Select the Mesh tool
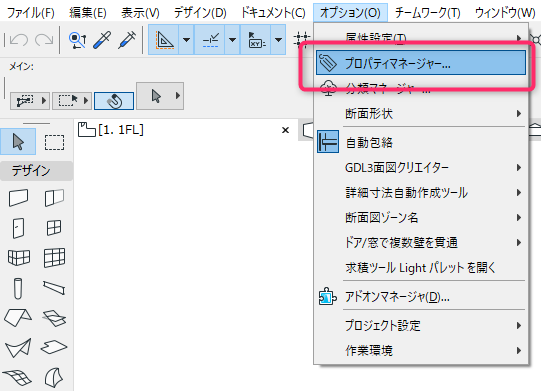541x391 pixels. pyautogui.click(x=17, y=377)
